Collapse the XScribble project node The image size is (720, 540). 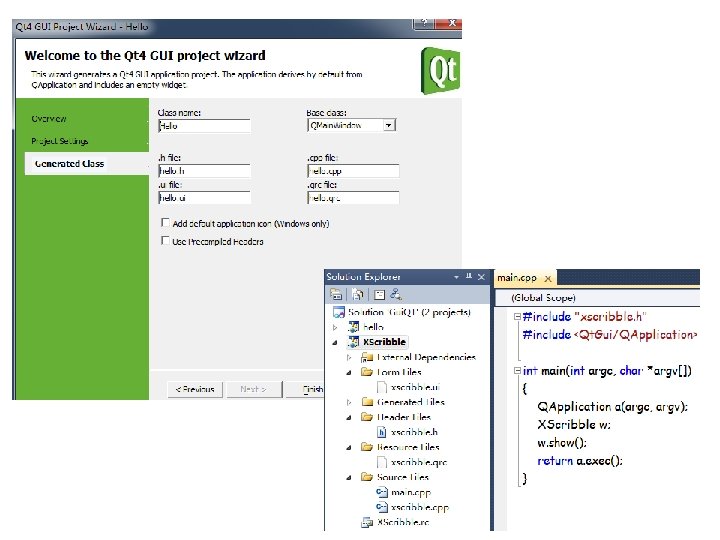(x=335, y=343)
